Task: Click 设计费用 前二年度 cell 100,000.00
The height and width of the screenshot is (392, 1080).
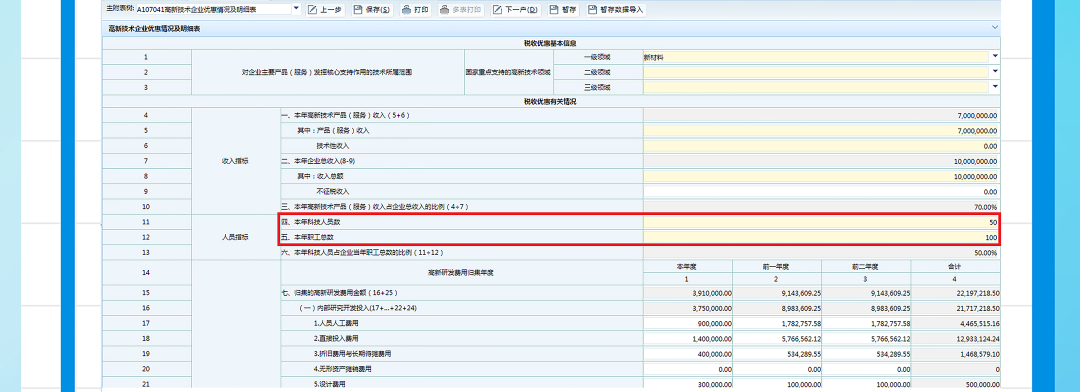Action: tap(866, 384)
